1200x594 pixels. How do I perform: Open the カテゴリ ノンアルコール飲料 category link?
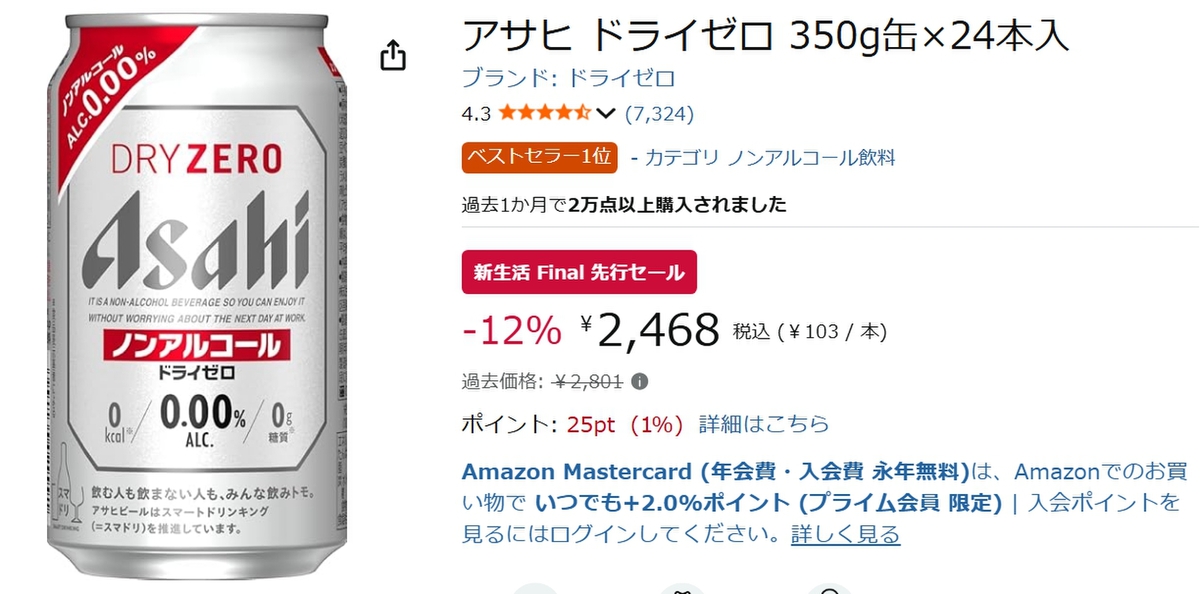click(x=769, y=158)
